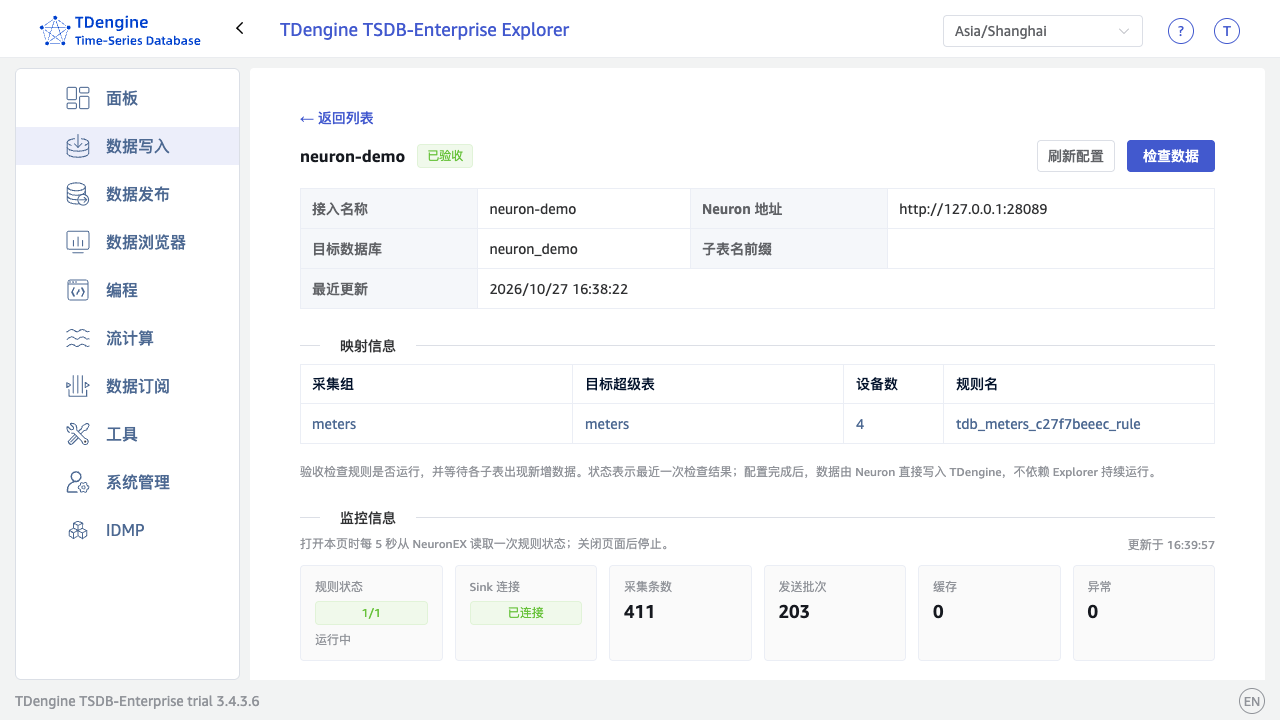Image resolution: width=1280 pixels, height=720 pixels.
Task: Click the Sink 连接 已连接 badge
Action: click(x=525, y=613)
